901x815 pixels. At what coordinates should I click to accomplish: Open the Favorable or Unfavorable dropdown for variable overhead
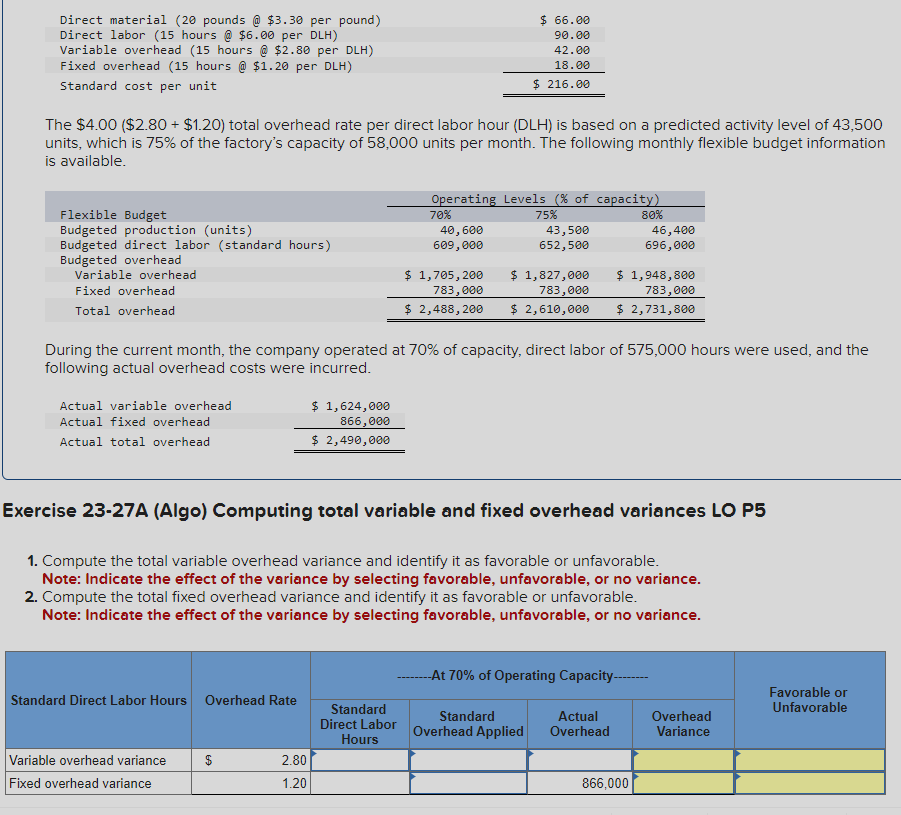point(808,760)
